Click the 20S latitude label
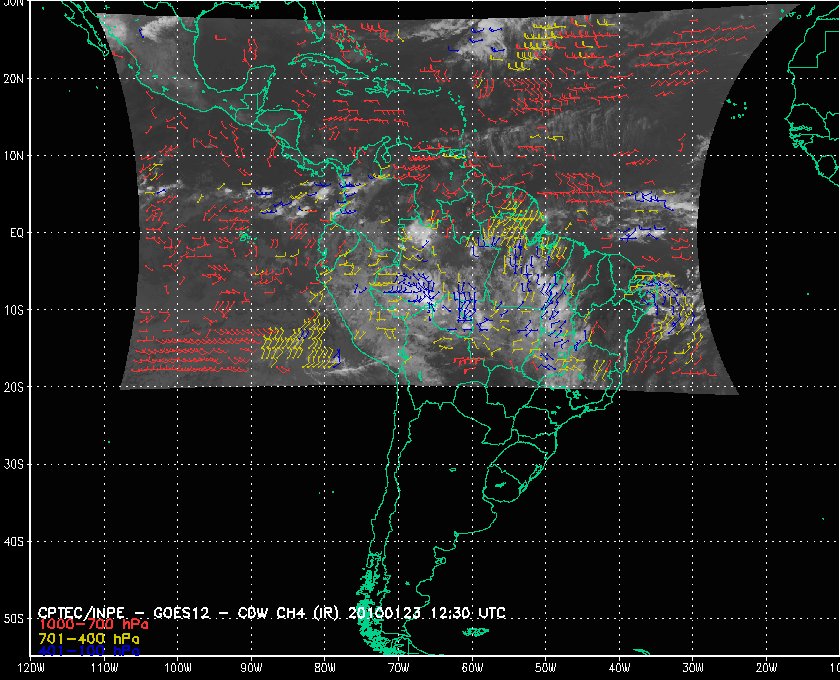This screenshot has height=680, width=840. (x=14, y=387)
